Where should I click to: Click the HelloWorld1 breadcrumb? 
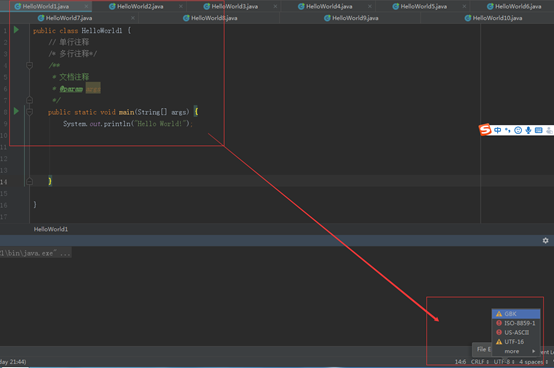(51, 229)
